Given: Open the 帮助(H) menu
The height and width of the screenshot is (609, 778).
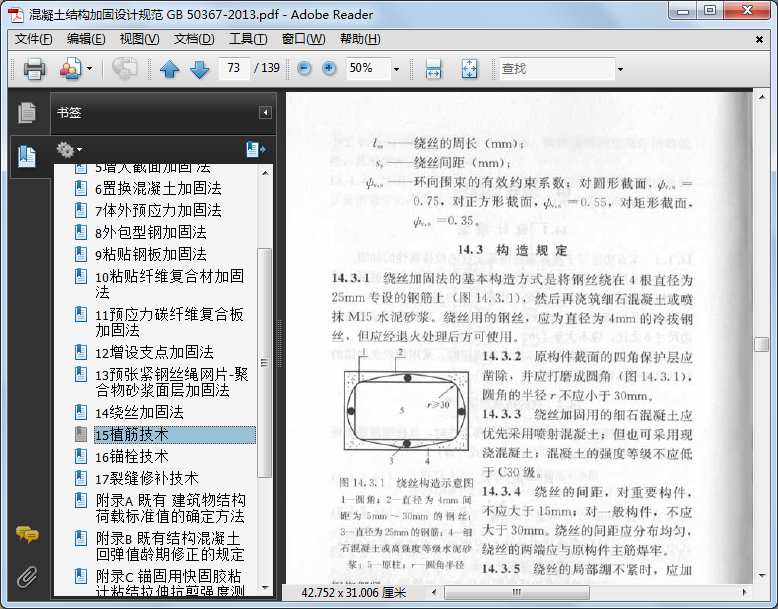Looking at the screenshot, I should click(360, 39).
